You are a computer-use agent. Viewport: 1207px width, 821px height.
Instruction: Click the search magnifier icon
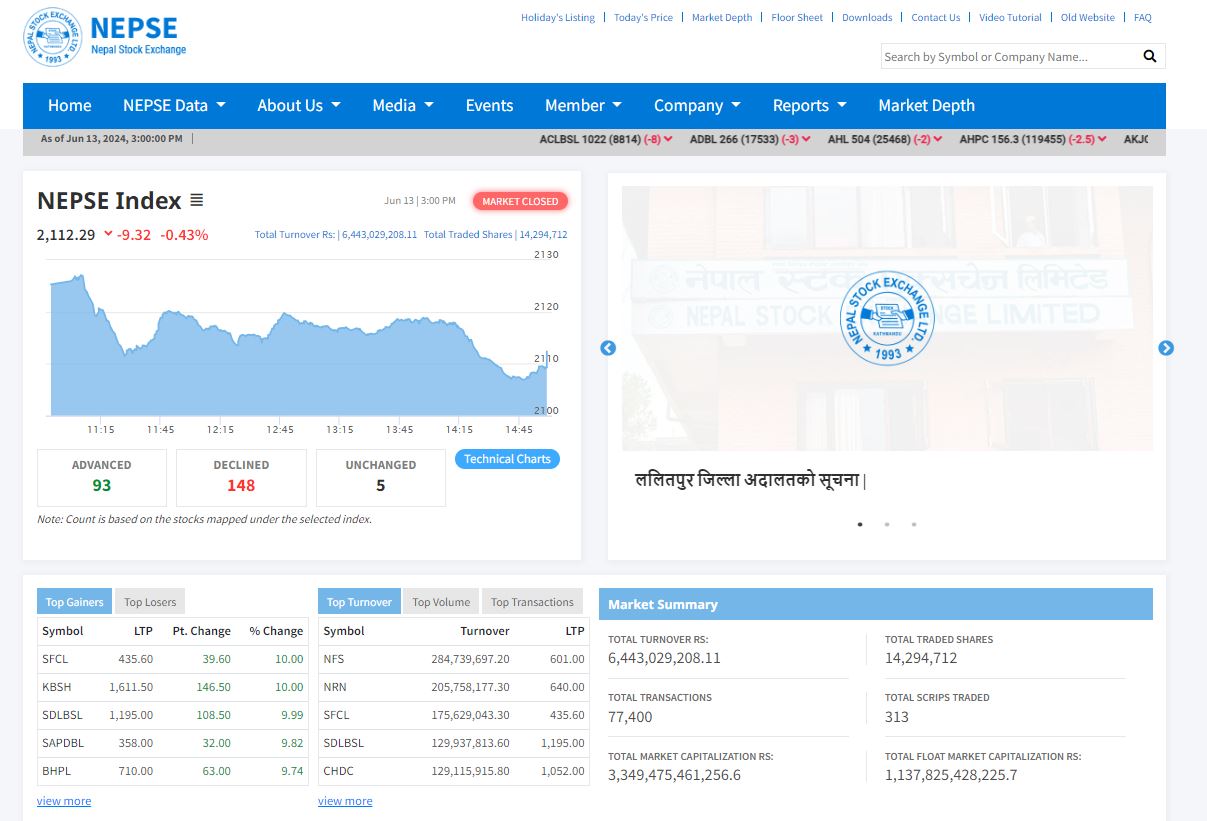tap(1150, 56)
